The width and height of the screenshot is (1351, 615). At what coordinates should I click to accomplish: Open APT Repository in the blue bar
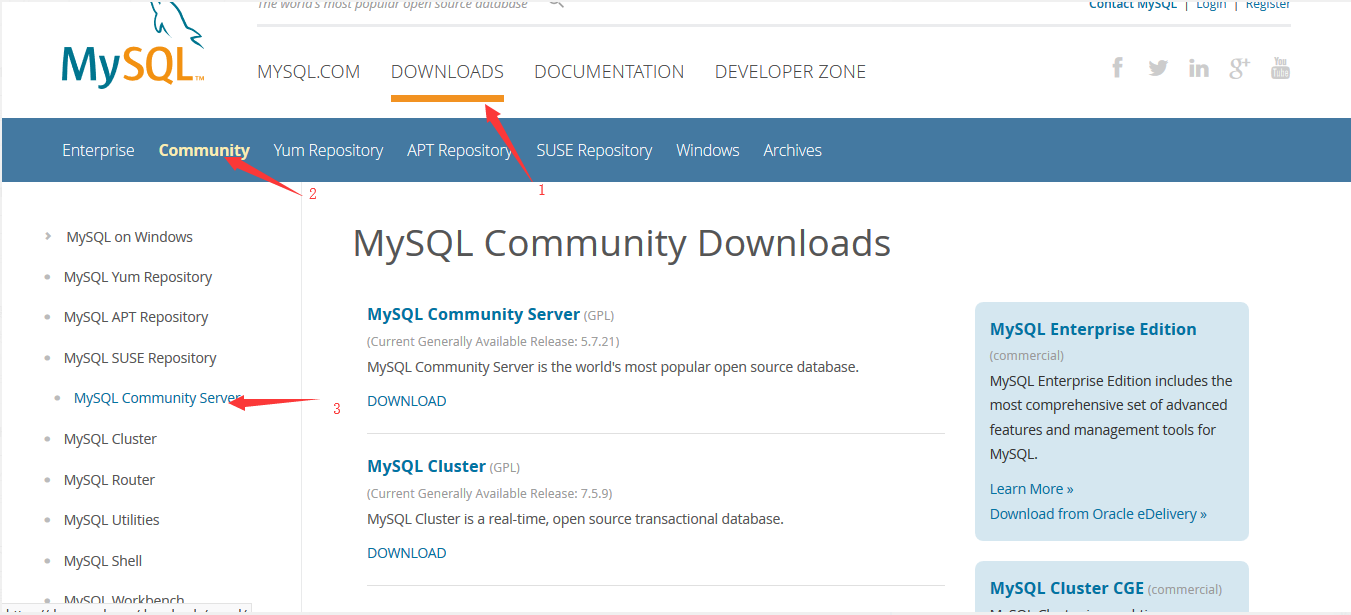point(459,150)
